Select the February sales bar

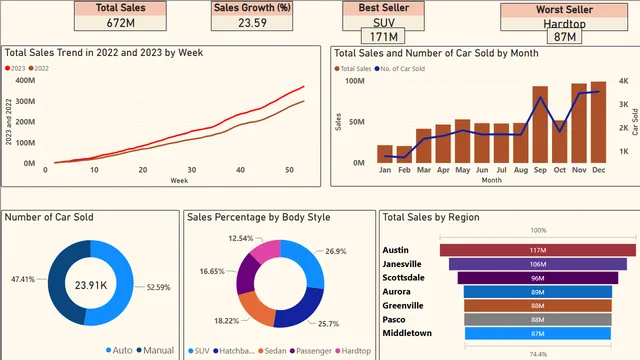coord(404,154)
